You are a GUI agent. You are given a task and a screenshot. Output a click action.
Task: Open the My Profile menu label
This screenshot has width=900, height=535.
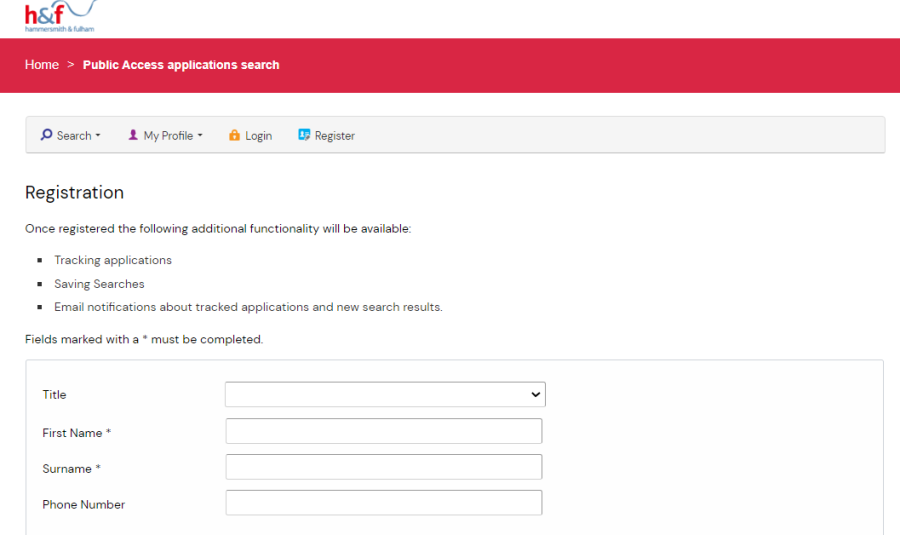168,136
